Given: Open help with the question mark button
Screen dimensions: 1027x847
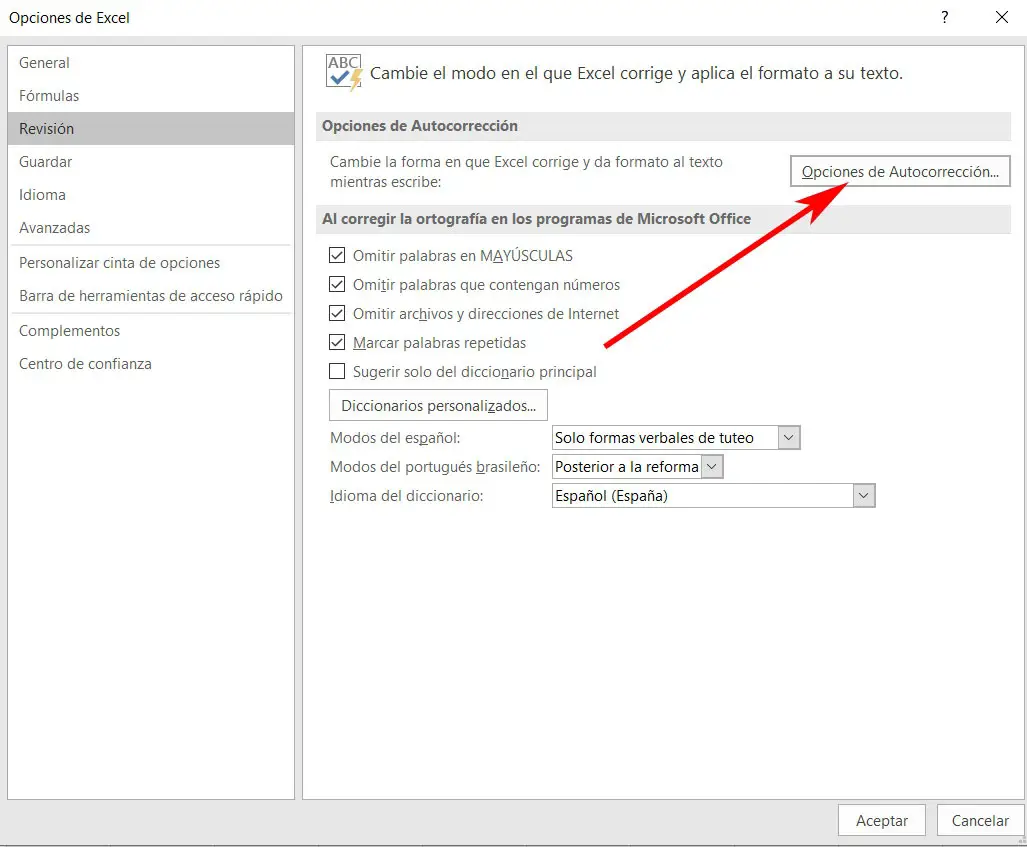Looking at the screenshot, I should point(944,17).
